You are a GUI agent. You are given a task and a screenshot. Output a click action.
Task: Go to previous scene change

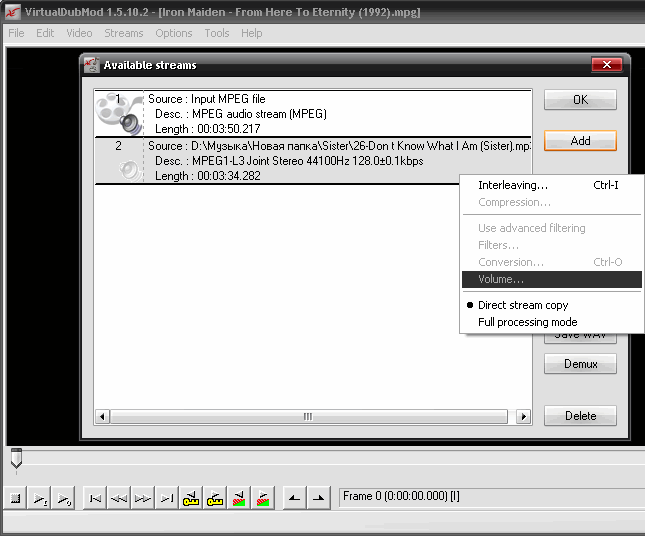239,498
